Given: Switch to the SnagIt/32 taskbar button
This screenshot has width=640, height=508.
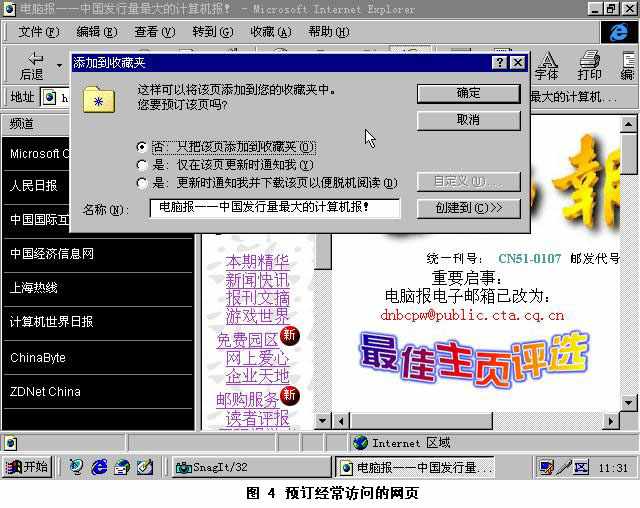Looking at the screenshot, I should (x=251, y=467).
